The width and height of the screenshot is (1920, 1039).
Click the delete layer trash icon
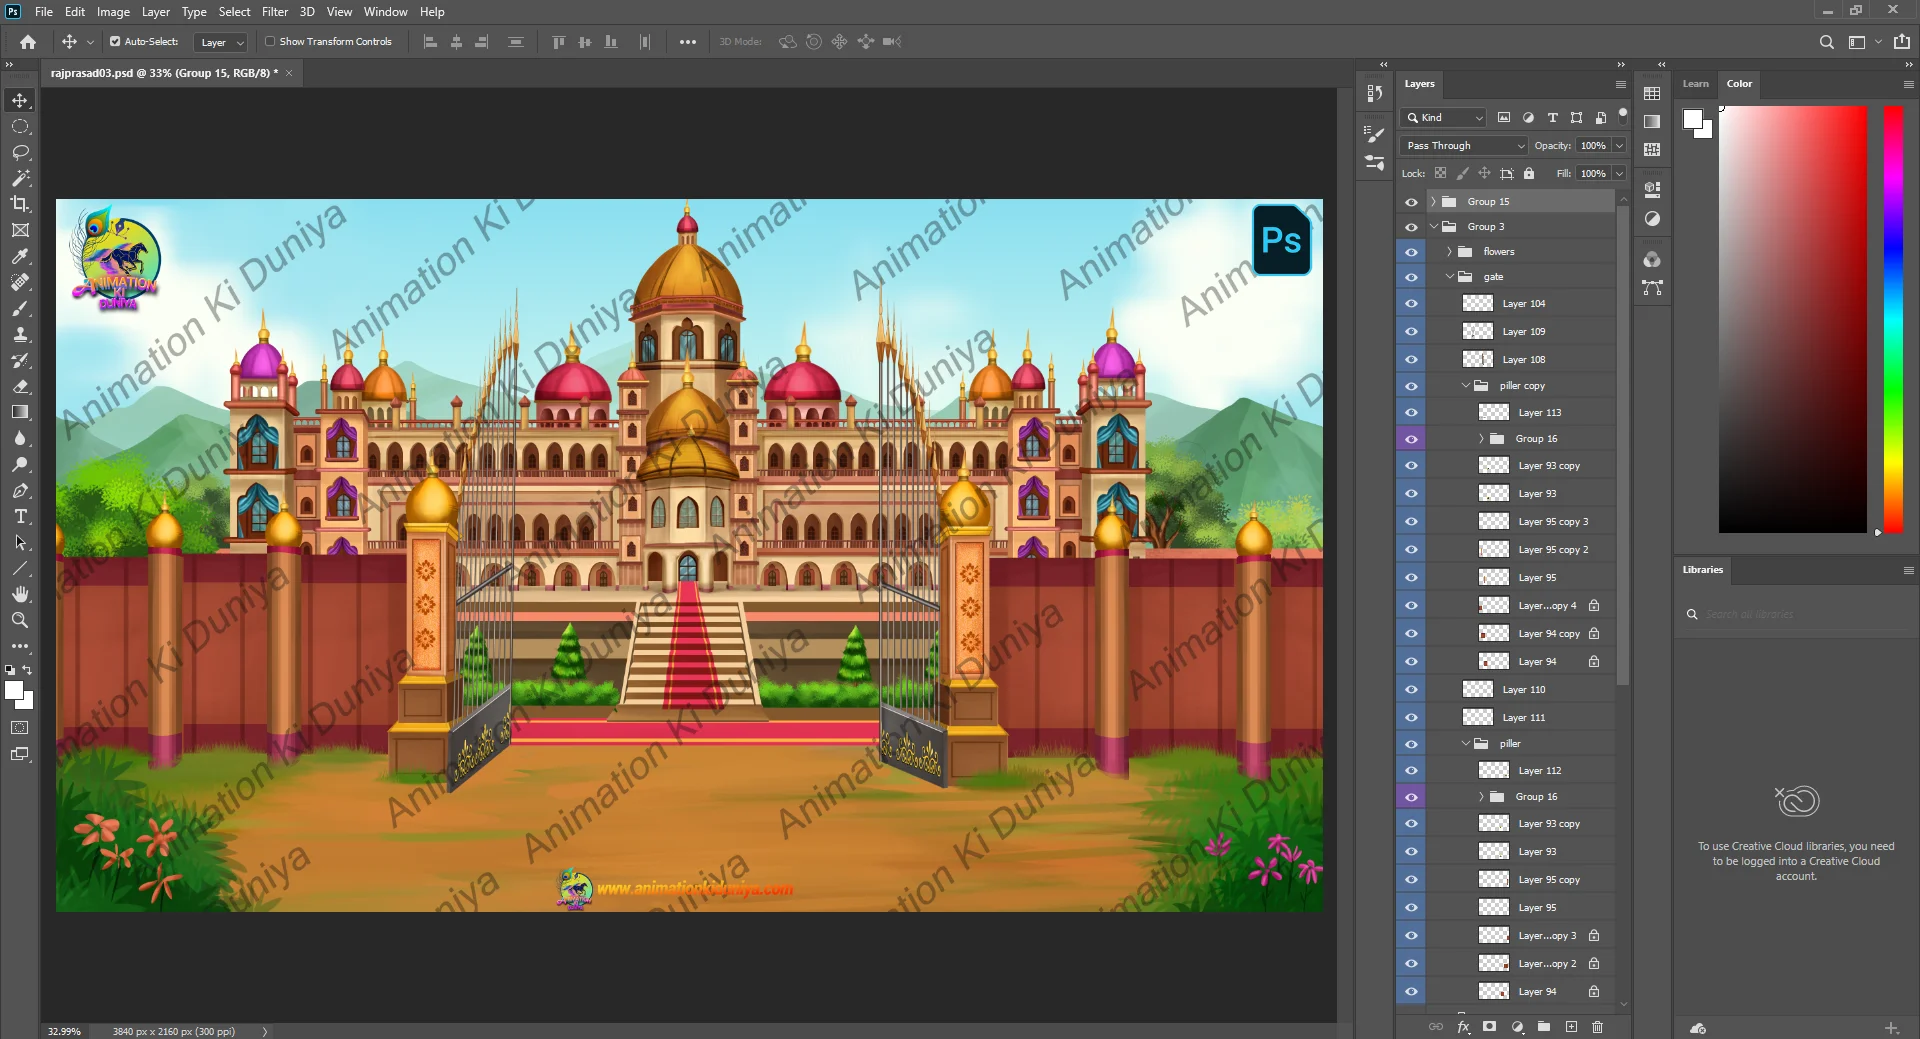coord(1597,1027)
